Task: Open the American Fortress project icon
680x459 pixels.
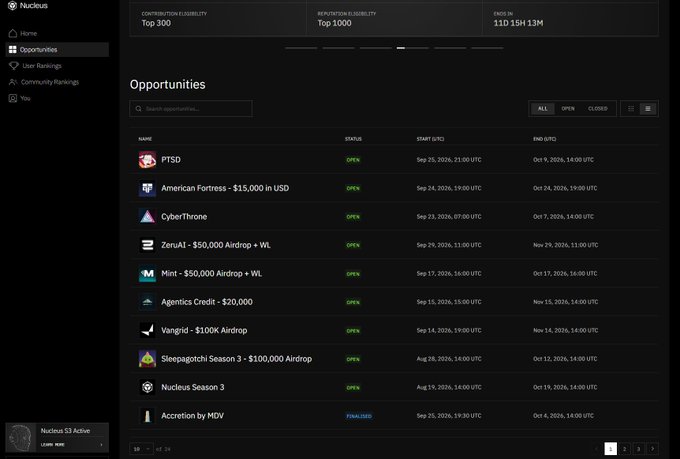Action: pos(147,188)
